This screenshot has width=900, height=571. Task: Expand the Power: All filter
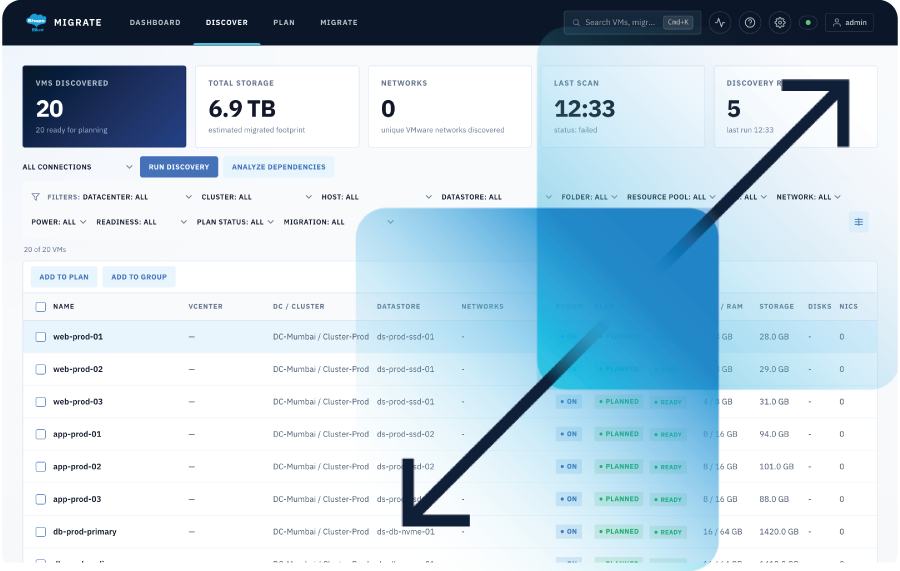click(x=59, y=222)
